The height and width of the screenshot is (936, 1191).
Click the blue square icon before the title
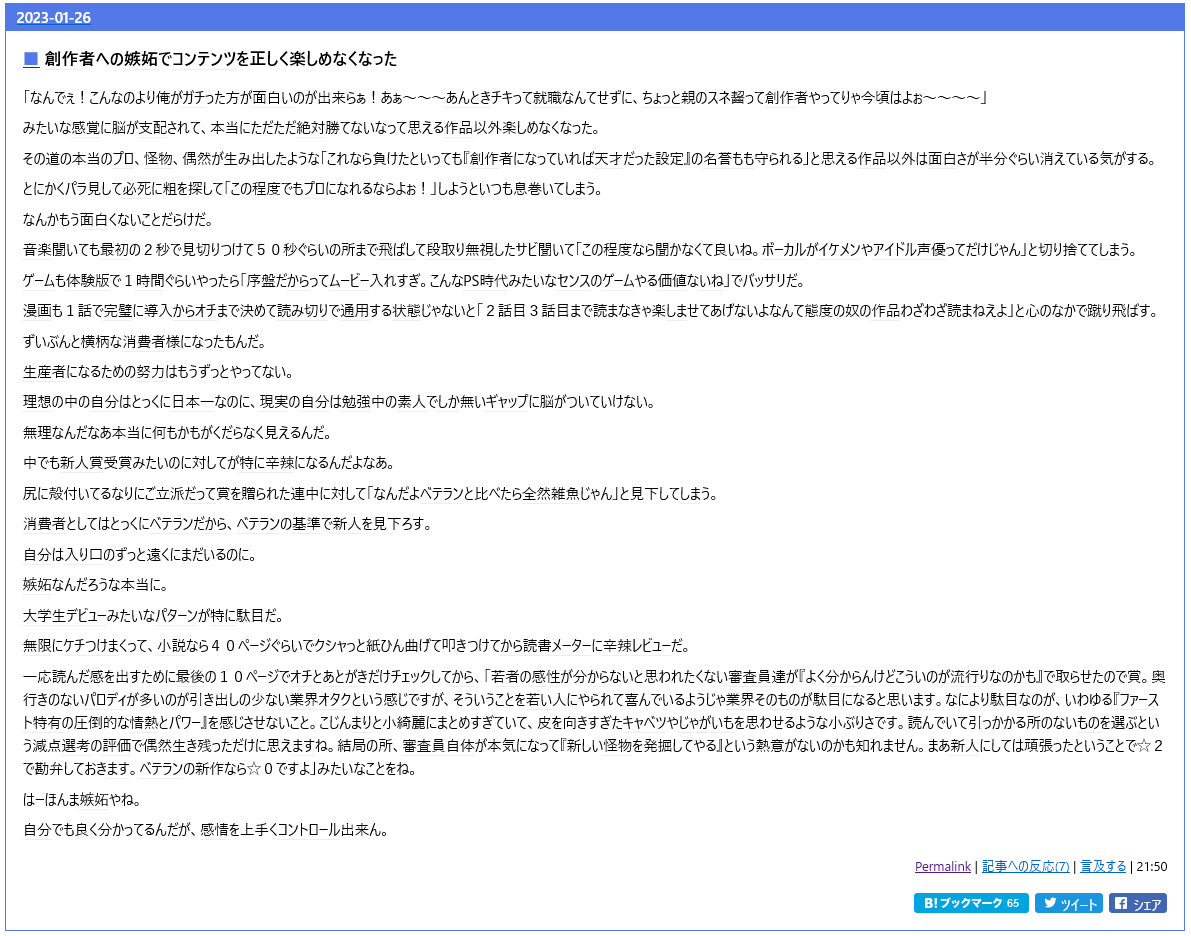click(31, 59)
